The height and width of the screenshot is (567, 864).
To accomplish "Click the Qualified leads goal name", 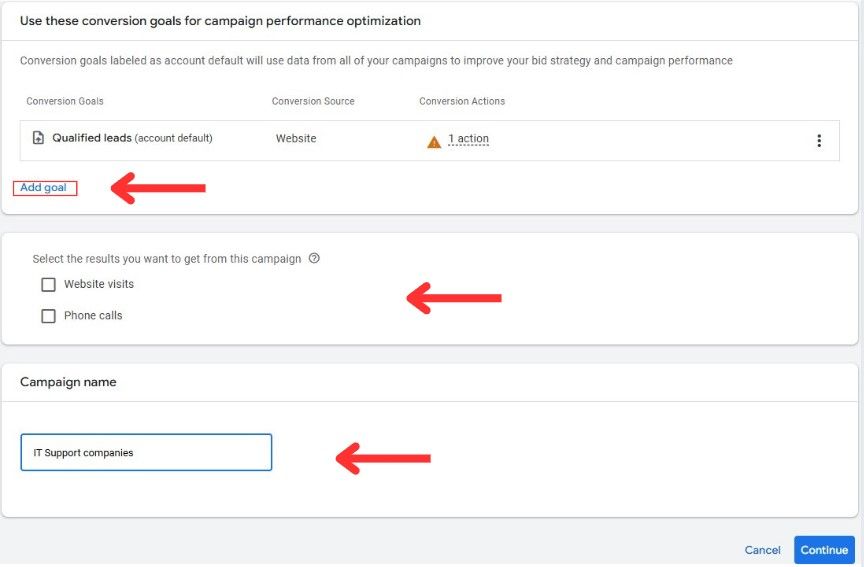I will click(x=92, y=138).
